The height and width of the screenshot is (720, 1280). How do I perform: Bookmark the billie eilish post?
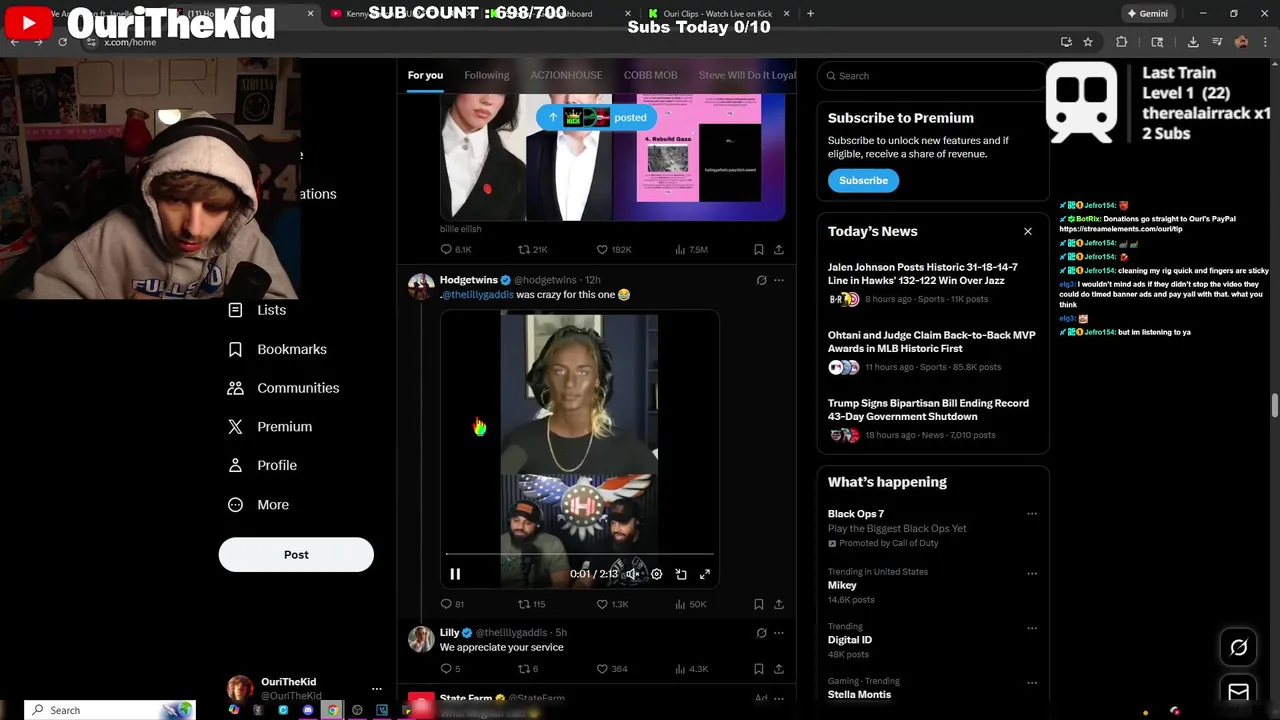759,250
